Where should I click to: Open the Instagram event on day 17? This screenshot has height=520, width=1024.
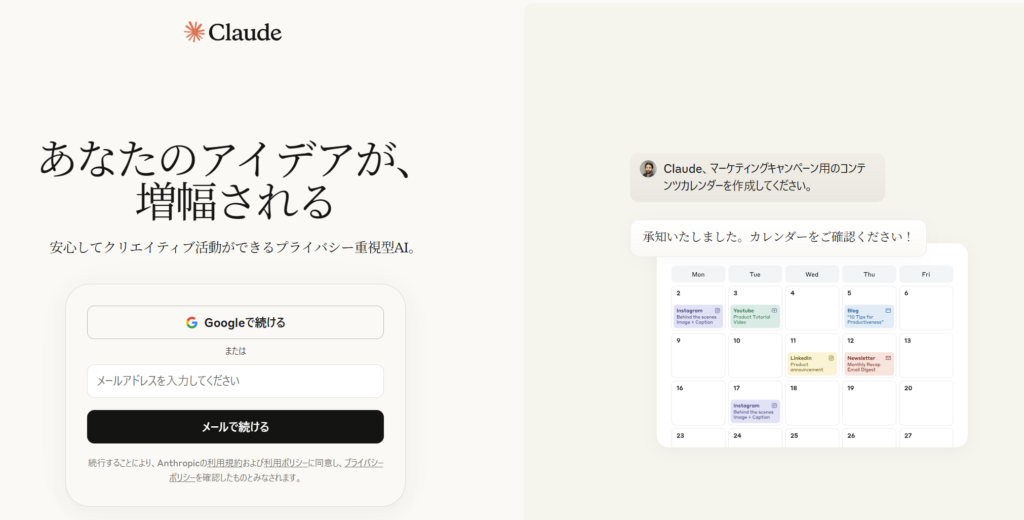tap(755, 412)
